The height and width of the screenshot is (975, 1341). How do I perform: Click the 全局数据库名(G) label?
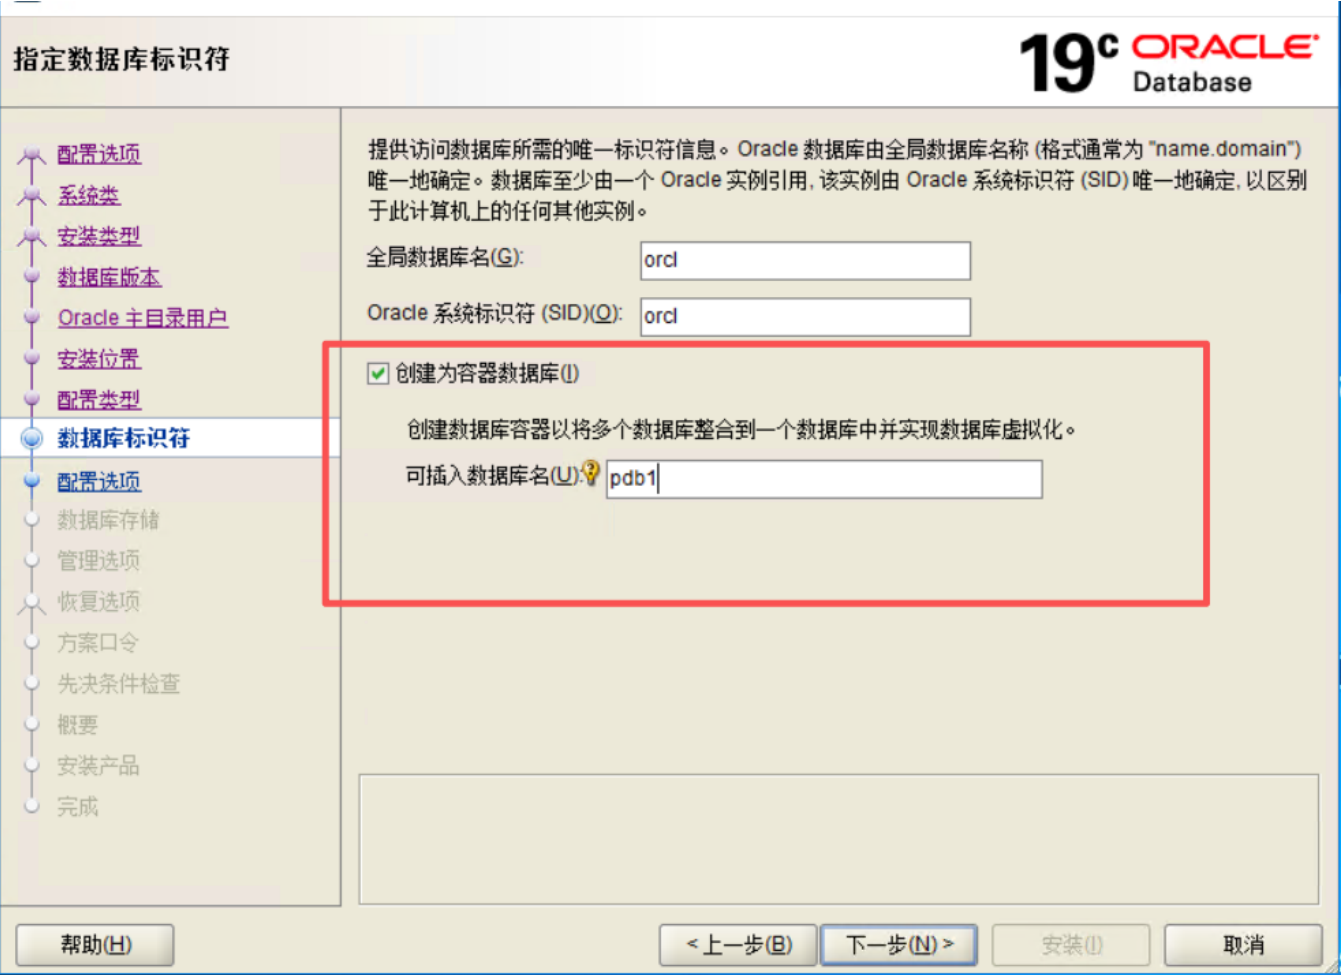click(445, 258)
